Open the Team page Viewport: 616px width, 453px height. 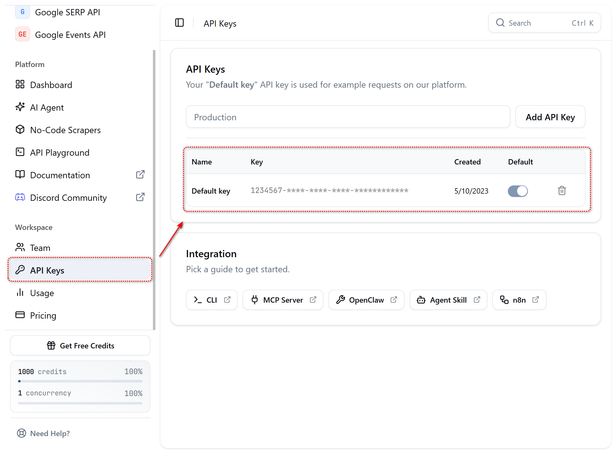40,248
